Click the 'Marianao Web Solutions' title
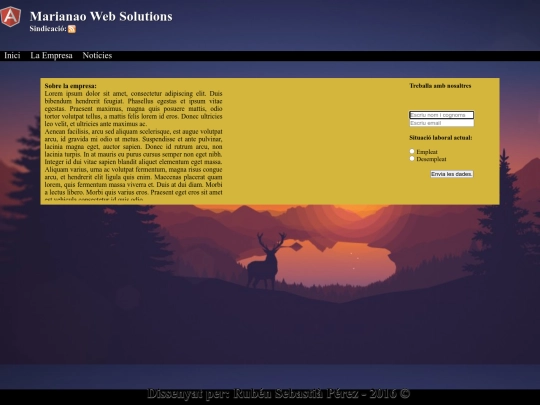 pos(101,16)
